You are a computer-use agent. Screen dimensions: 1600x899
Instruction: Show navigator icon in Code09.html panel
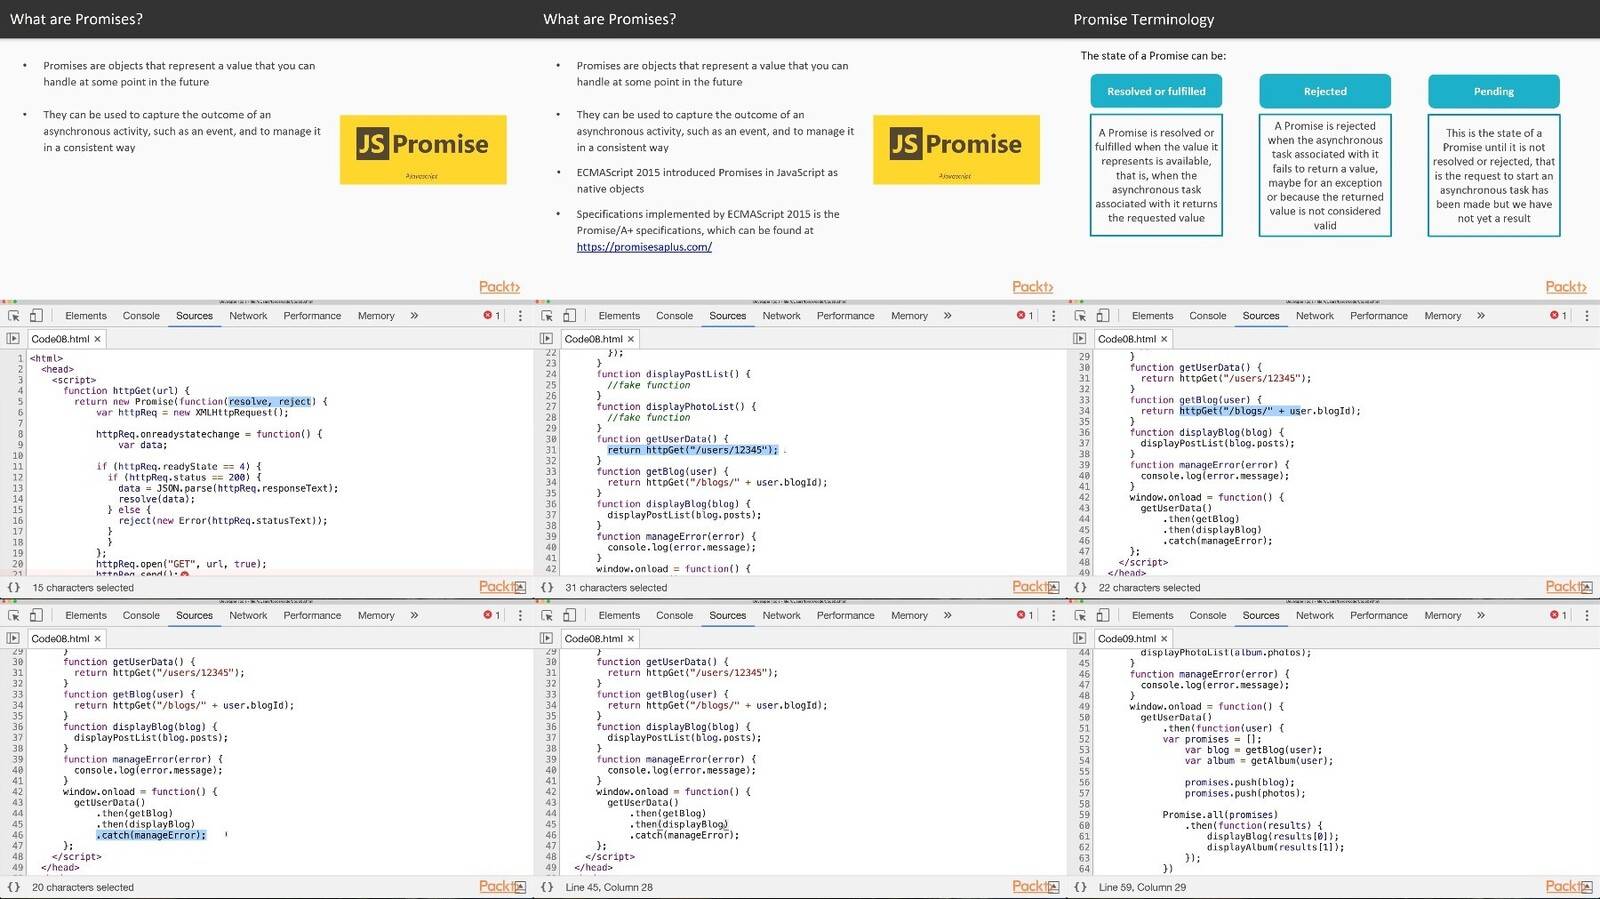click(x=1079, y=638)
